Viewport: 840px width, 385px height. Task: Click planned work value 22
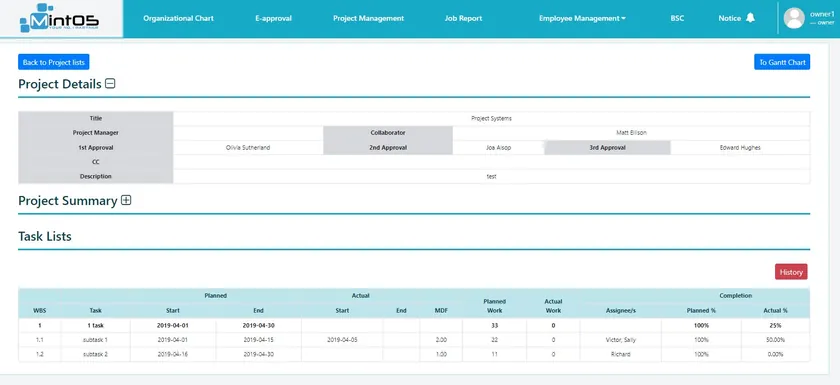tap(494, 339)
